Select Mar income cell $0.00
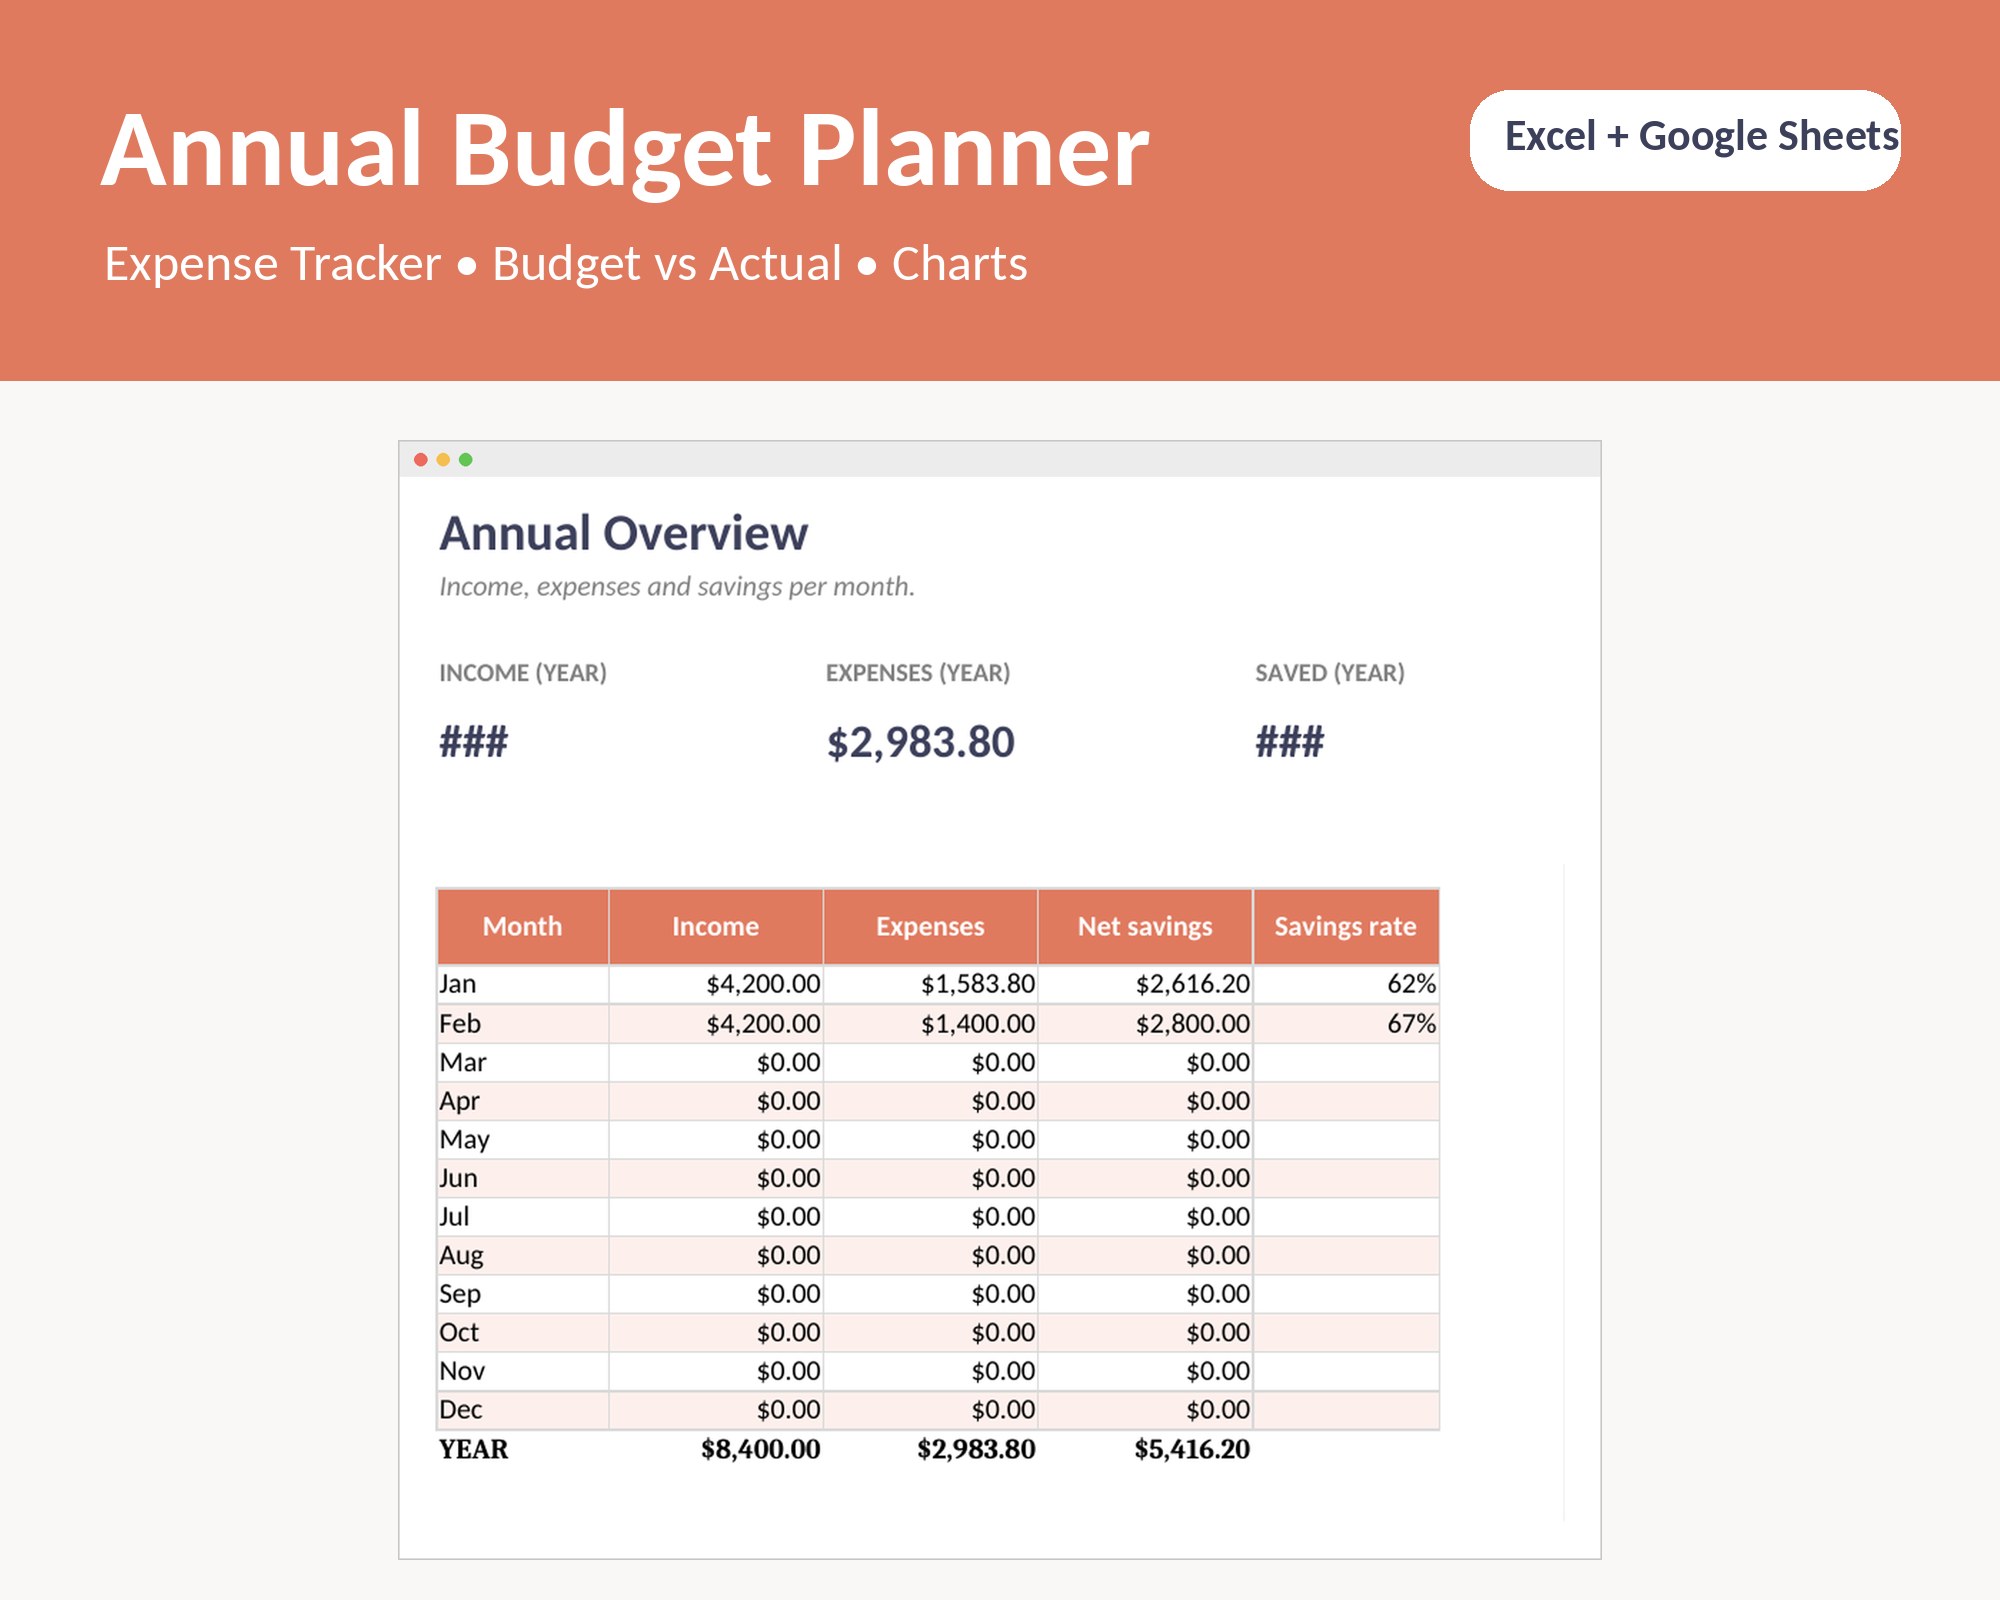This screenshot has height=1600, width=2000. coord(716,1062)
